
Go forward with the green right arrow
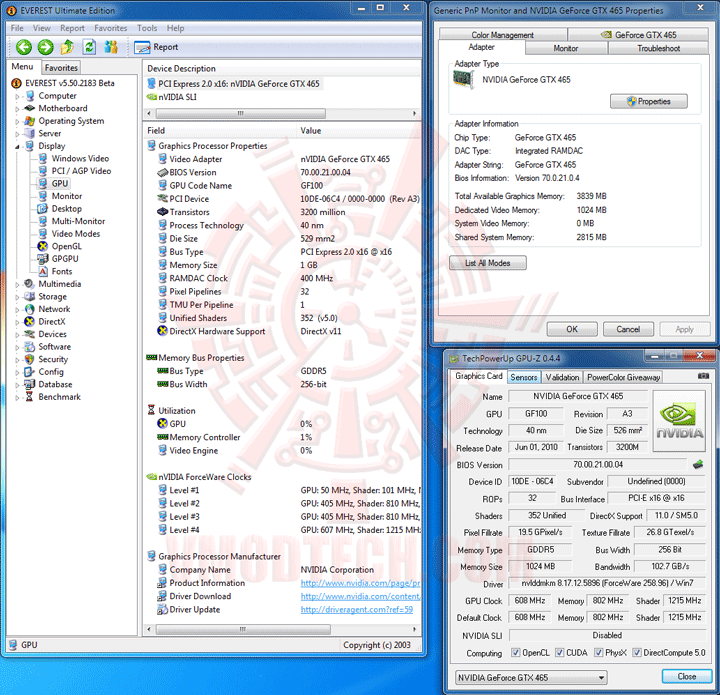(45, 47)
